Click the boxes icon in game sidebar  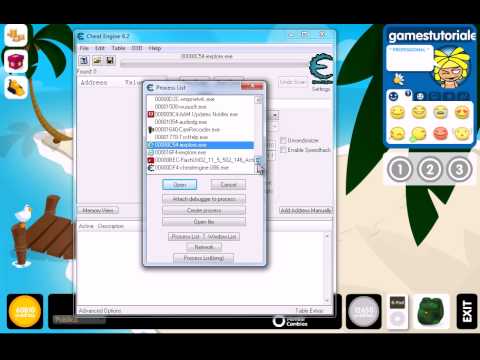pyautogui.click(x=16, y=35)
